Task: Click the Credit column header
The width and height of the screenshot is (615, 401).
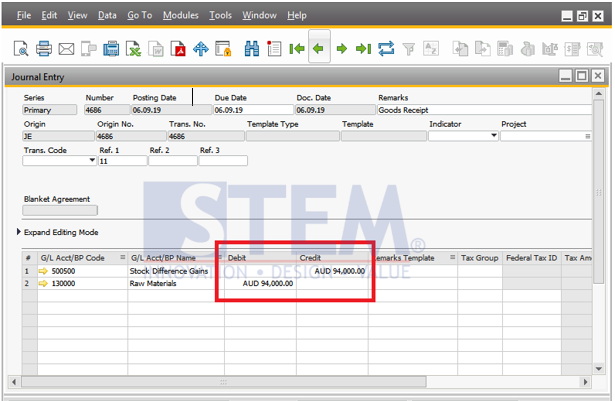Action: pos(332,258)
